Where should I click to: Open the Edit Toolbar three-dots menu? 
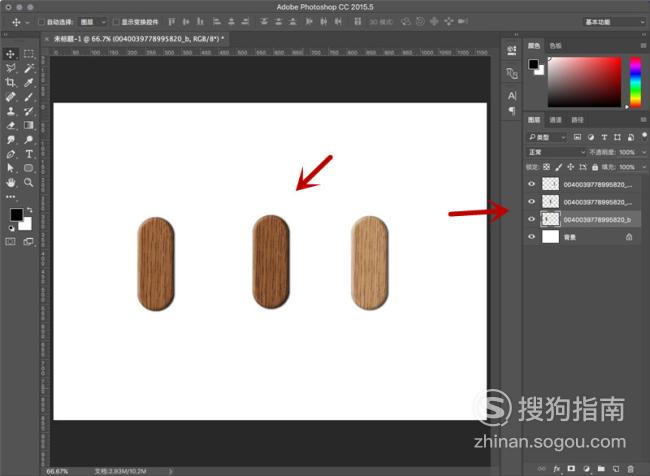(x=10, y=196)
